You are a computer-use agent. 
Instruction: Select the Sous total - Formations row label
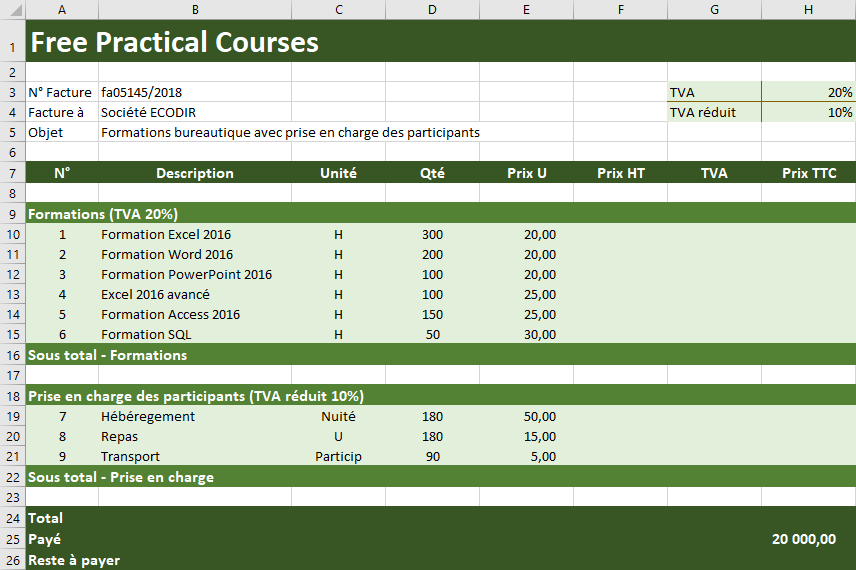click(x=108, y=355)
